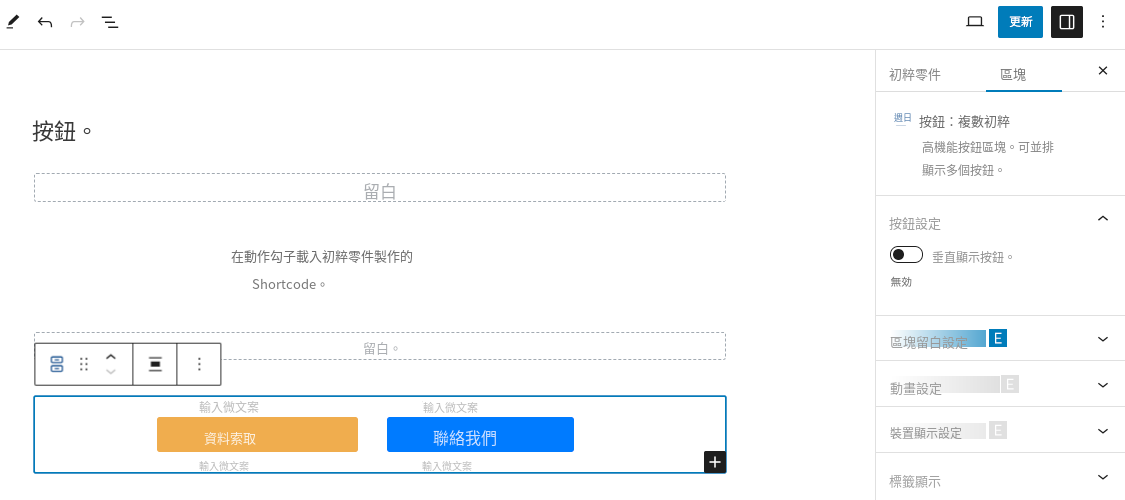Add a new button with plus icon
Screen dimensions: 1125x500
pyautogui.click(x=715, y=463)
